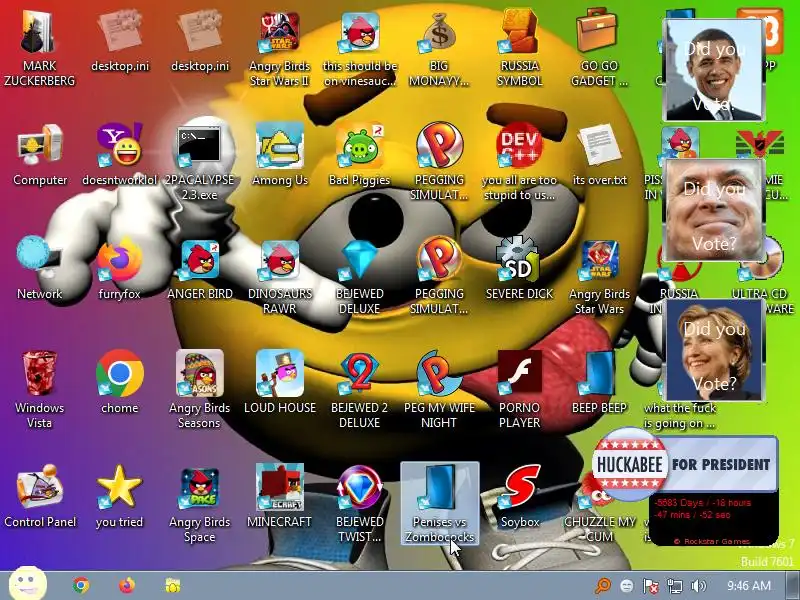Click the magnifier tray icon
Image resolution: width=800 pixels, height=600 pixels.
603,586
